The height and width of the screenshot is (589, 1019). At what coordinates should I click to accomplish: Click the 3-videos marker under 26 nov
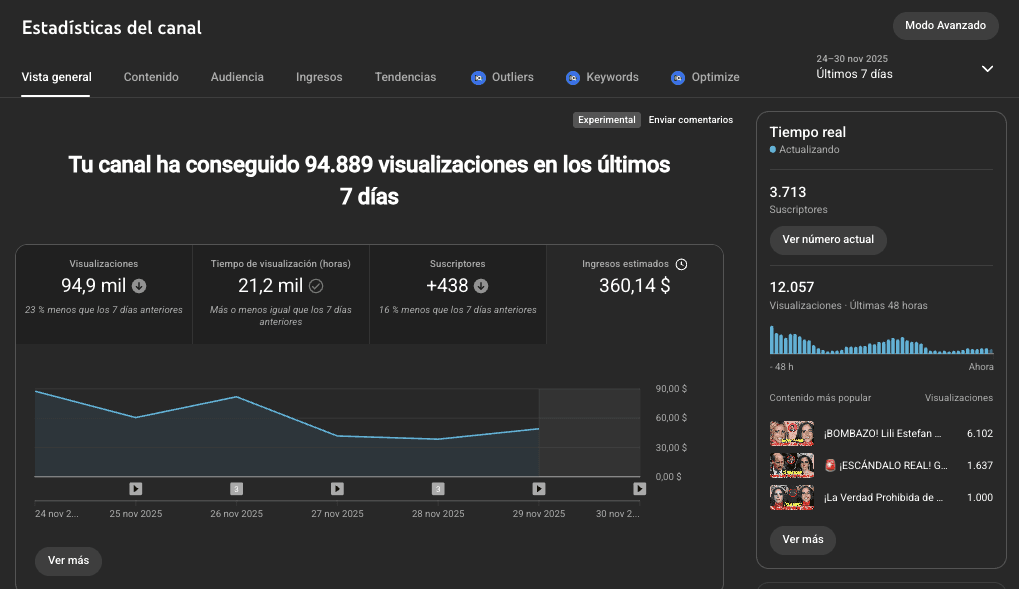(237, 488)
